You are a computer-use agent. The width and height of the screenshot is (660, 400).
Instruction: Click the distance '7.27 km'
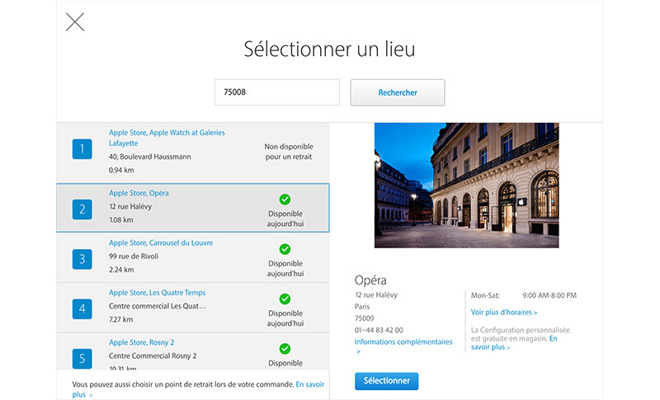coord(121,319)
